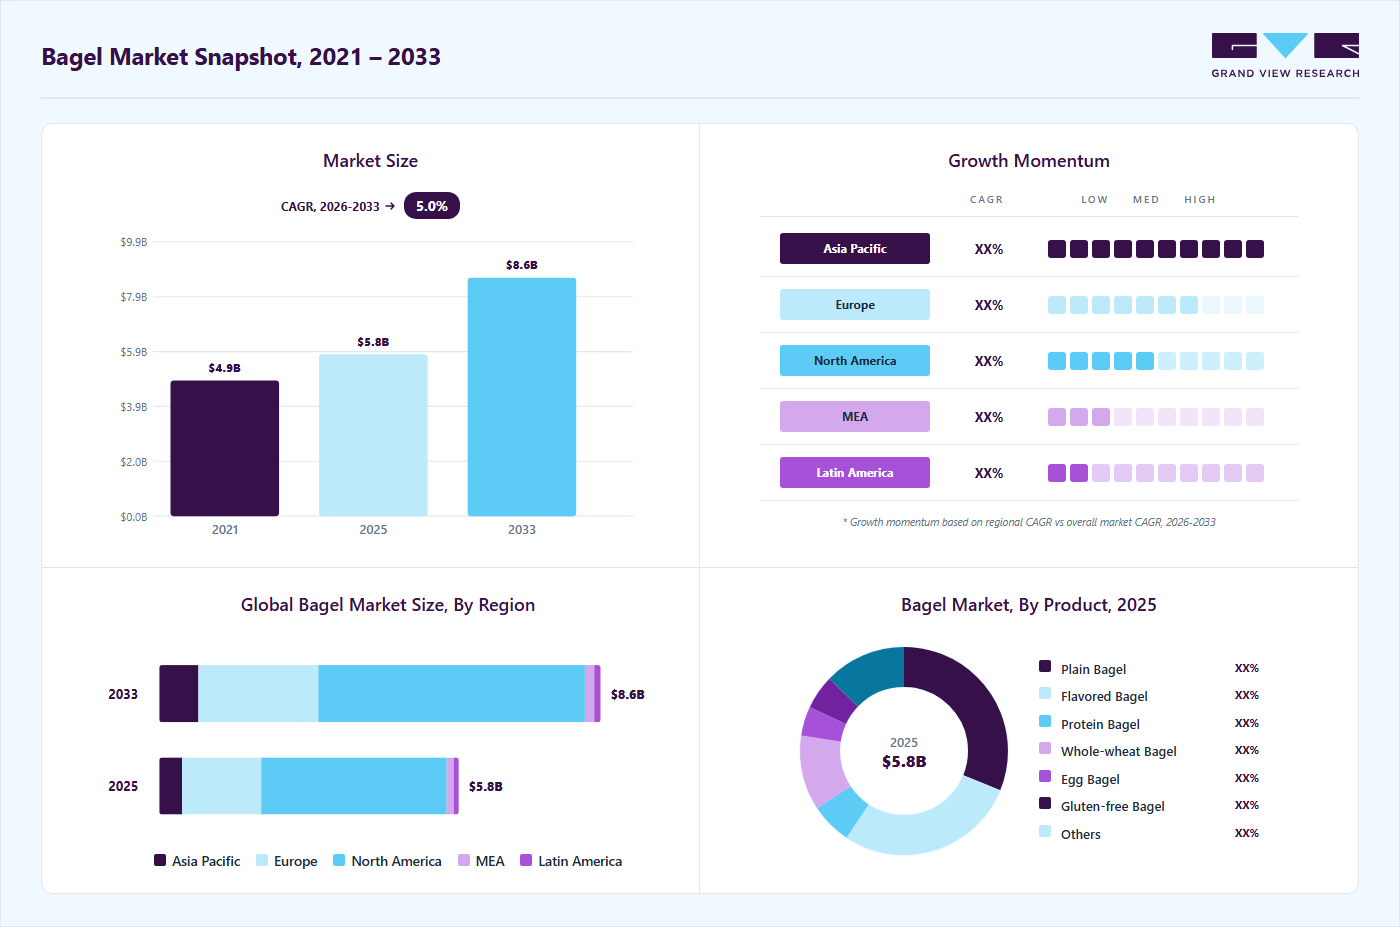This screenshot has width=1400, height=927.
Task: Click the Others legend swatch
Action: pos(1045,831)
